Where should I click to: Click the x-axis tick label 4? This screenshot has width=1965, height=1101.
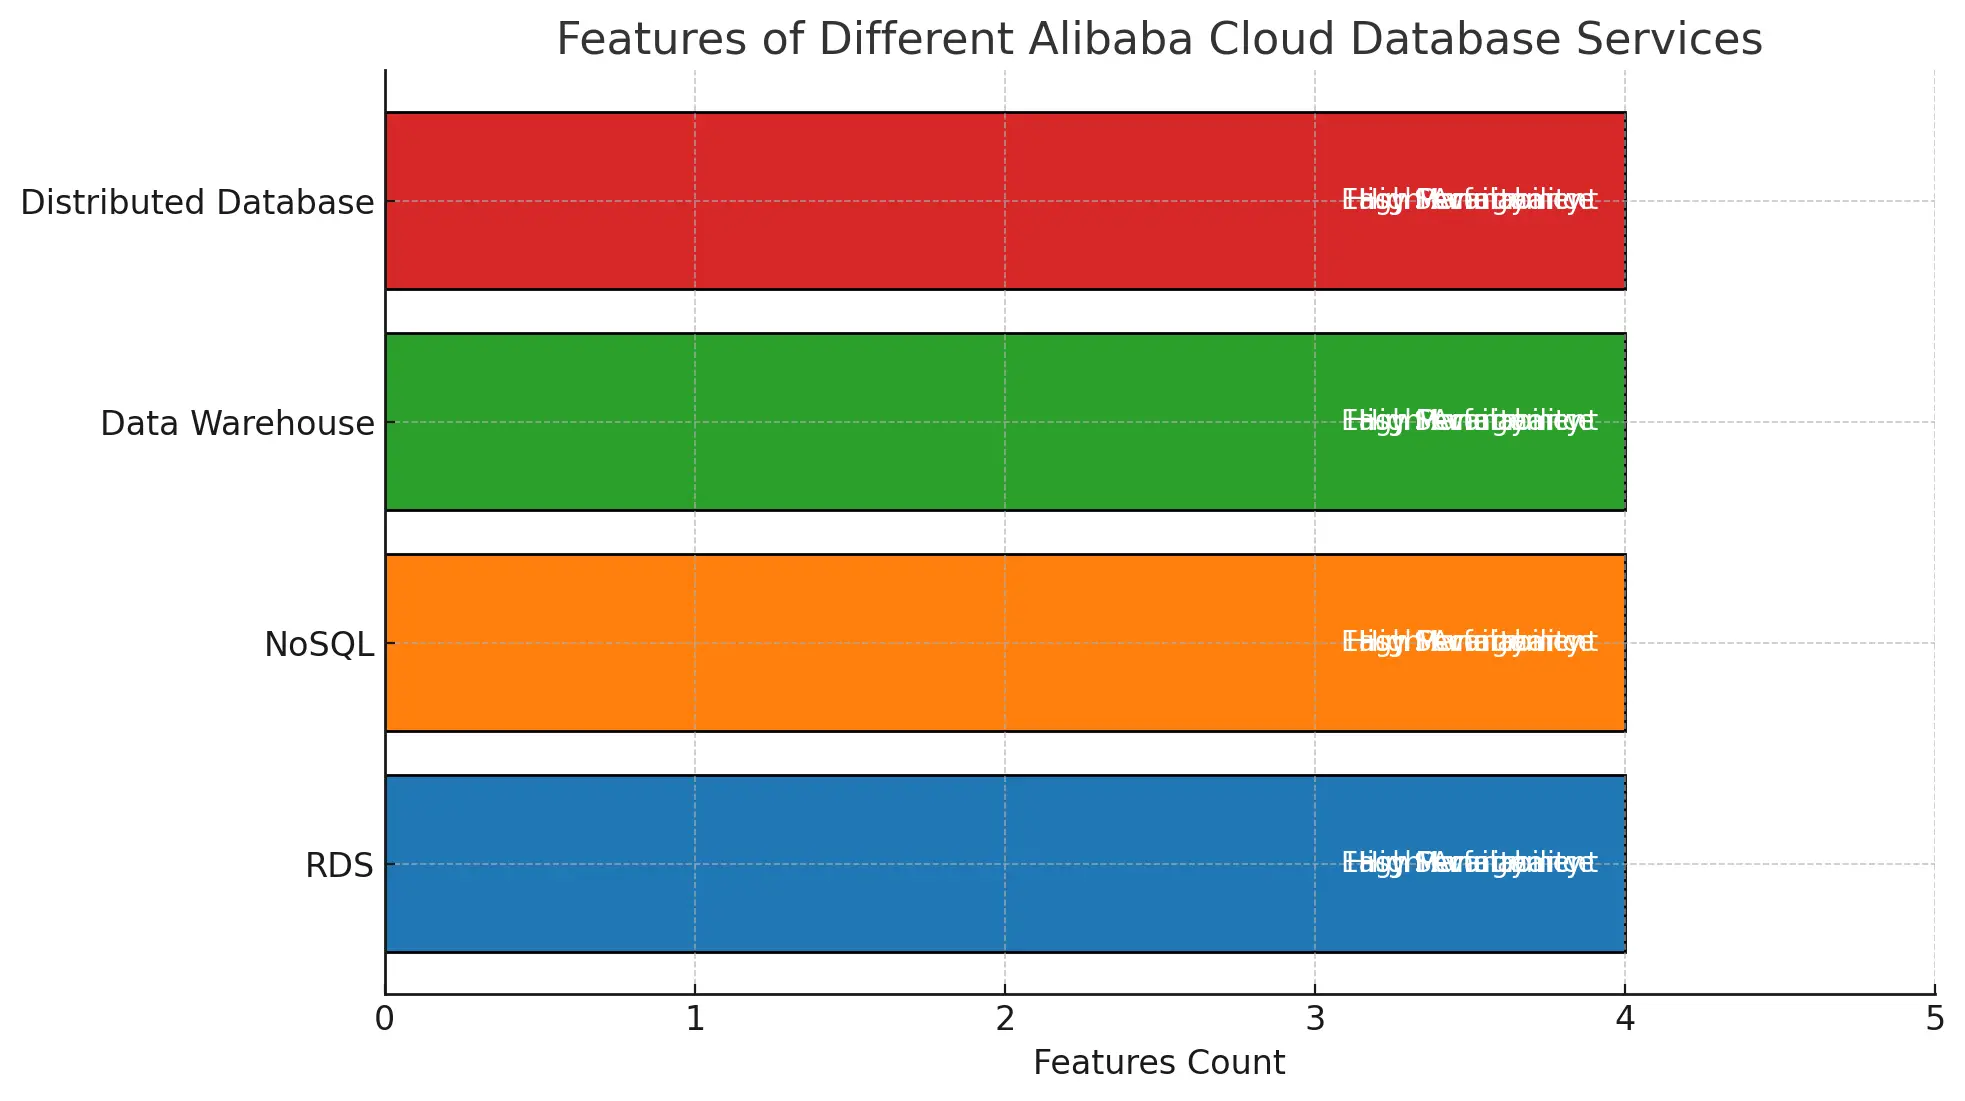click(x=1625, y=1019)
